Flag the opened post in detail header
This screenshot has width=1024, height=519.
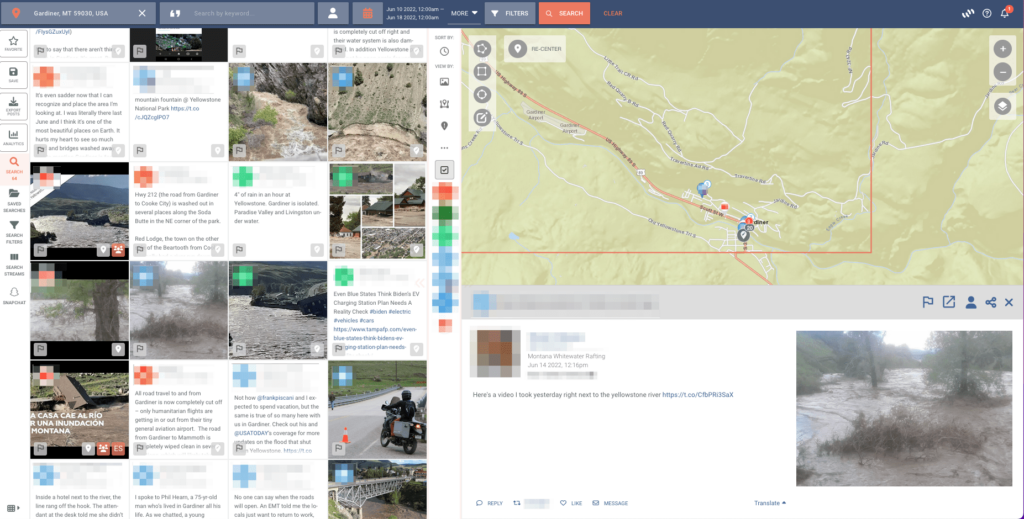tap(927, 302)
